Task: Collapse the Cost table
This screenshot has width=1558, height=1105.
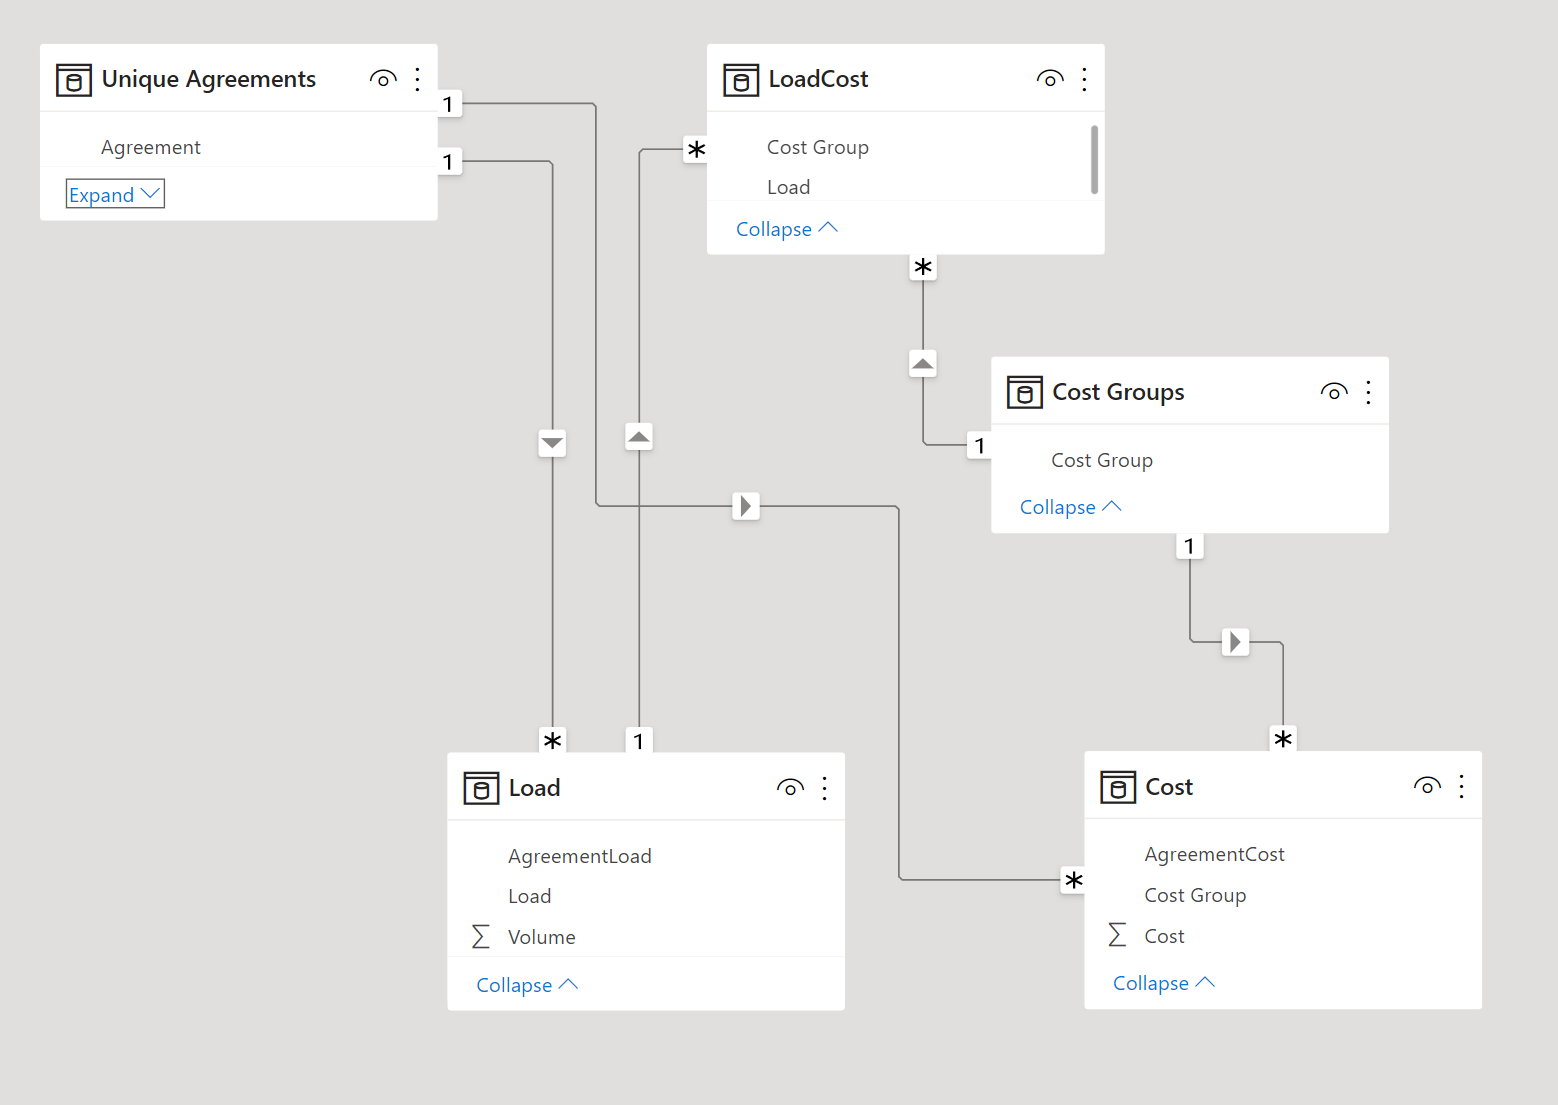Action: tap(1164, 983)
